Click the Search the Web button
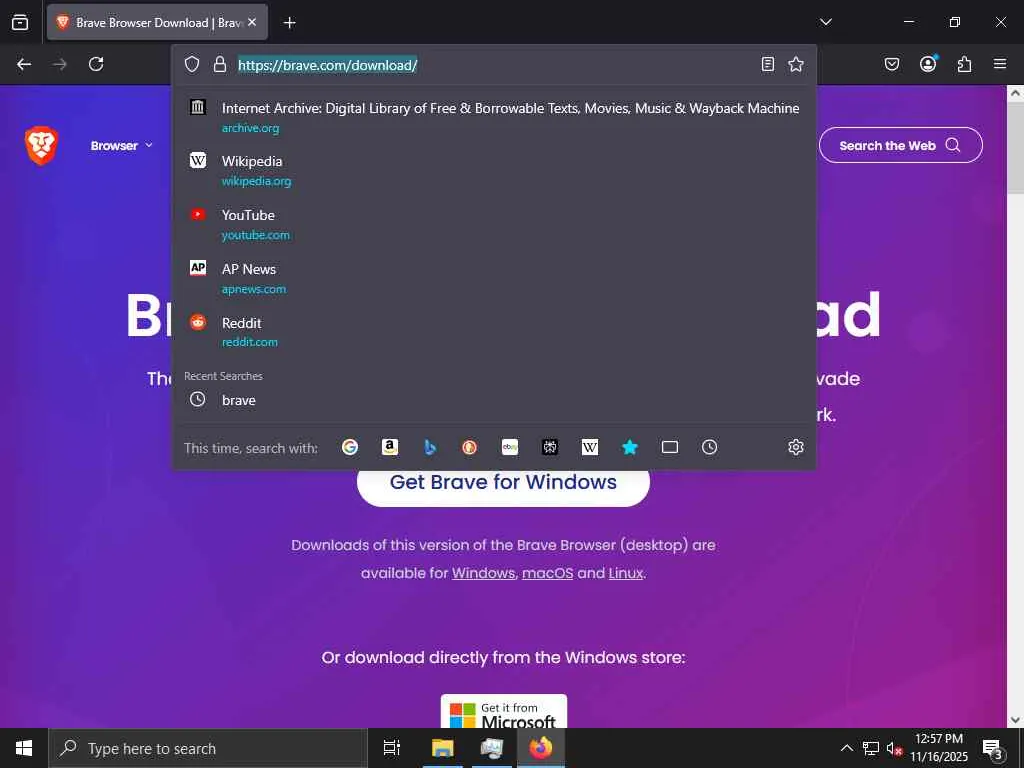1024x768 pixels. click(x=901, y=145)
